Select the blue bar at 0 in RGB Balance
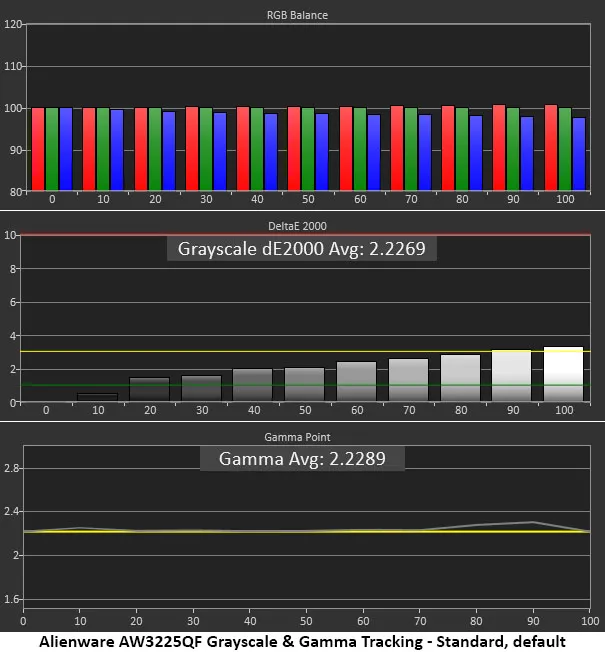The width and height of the screenshot is (605, 652). pyautogui.click(x=66, y=149)
